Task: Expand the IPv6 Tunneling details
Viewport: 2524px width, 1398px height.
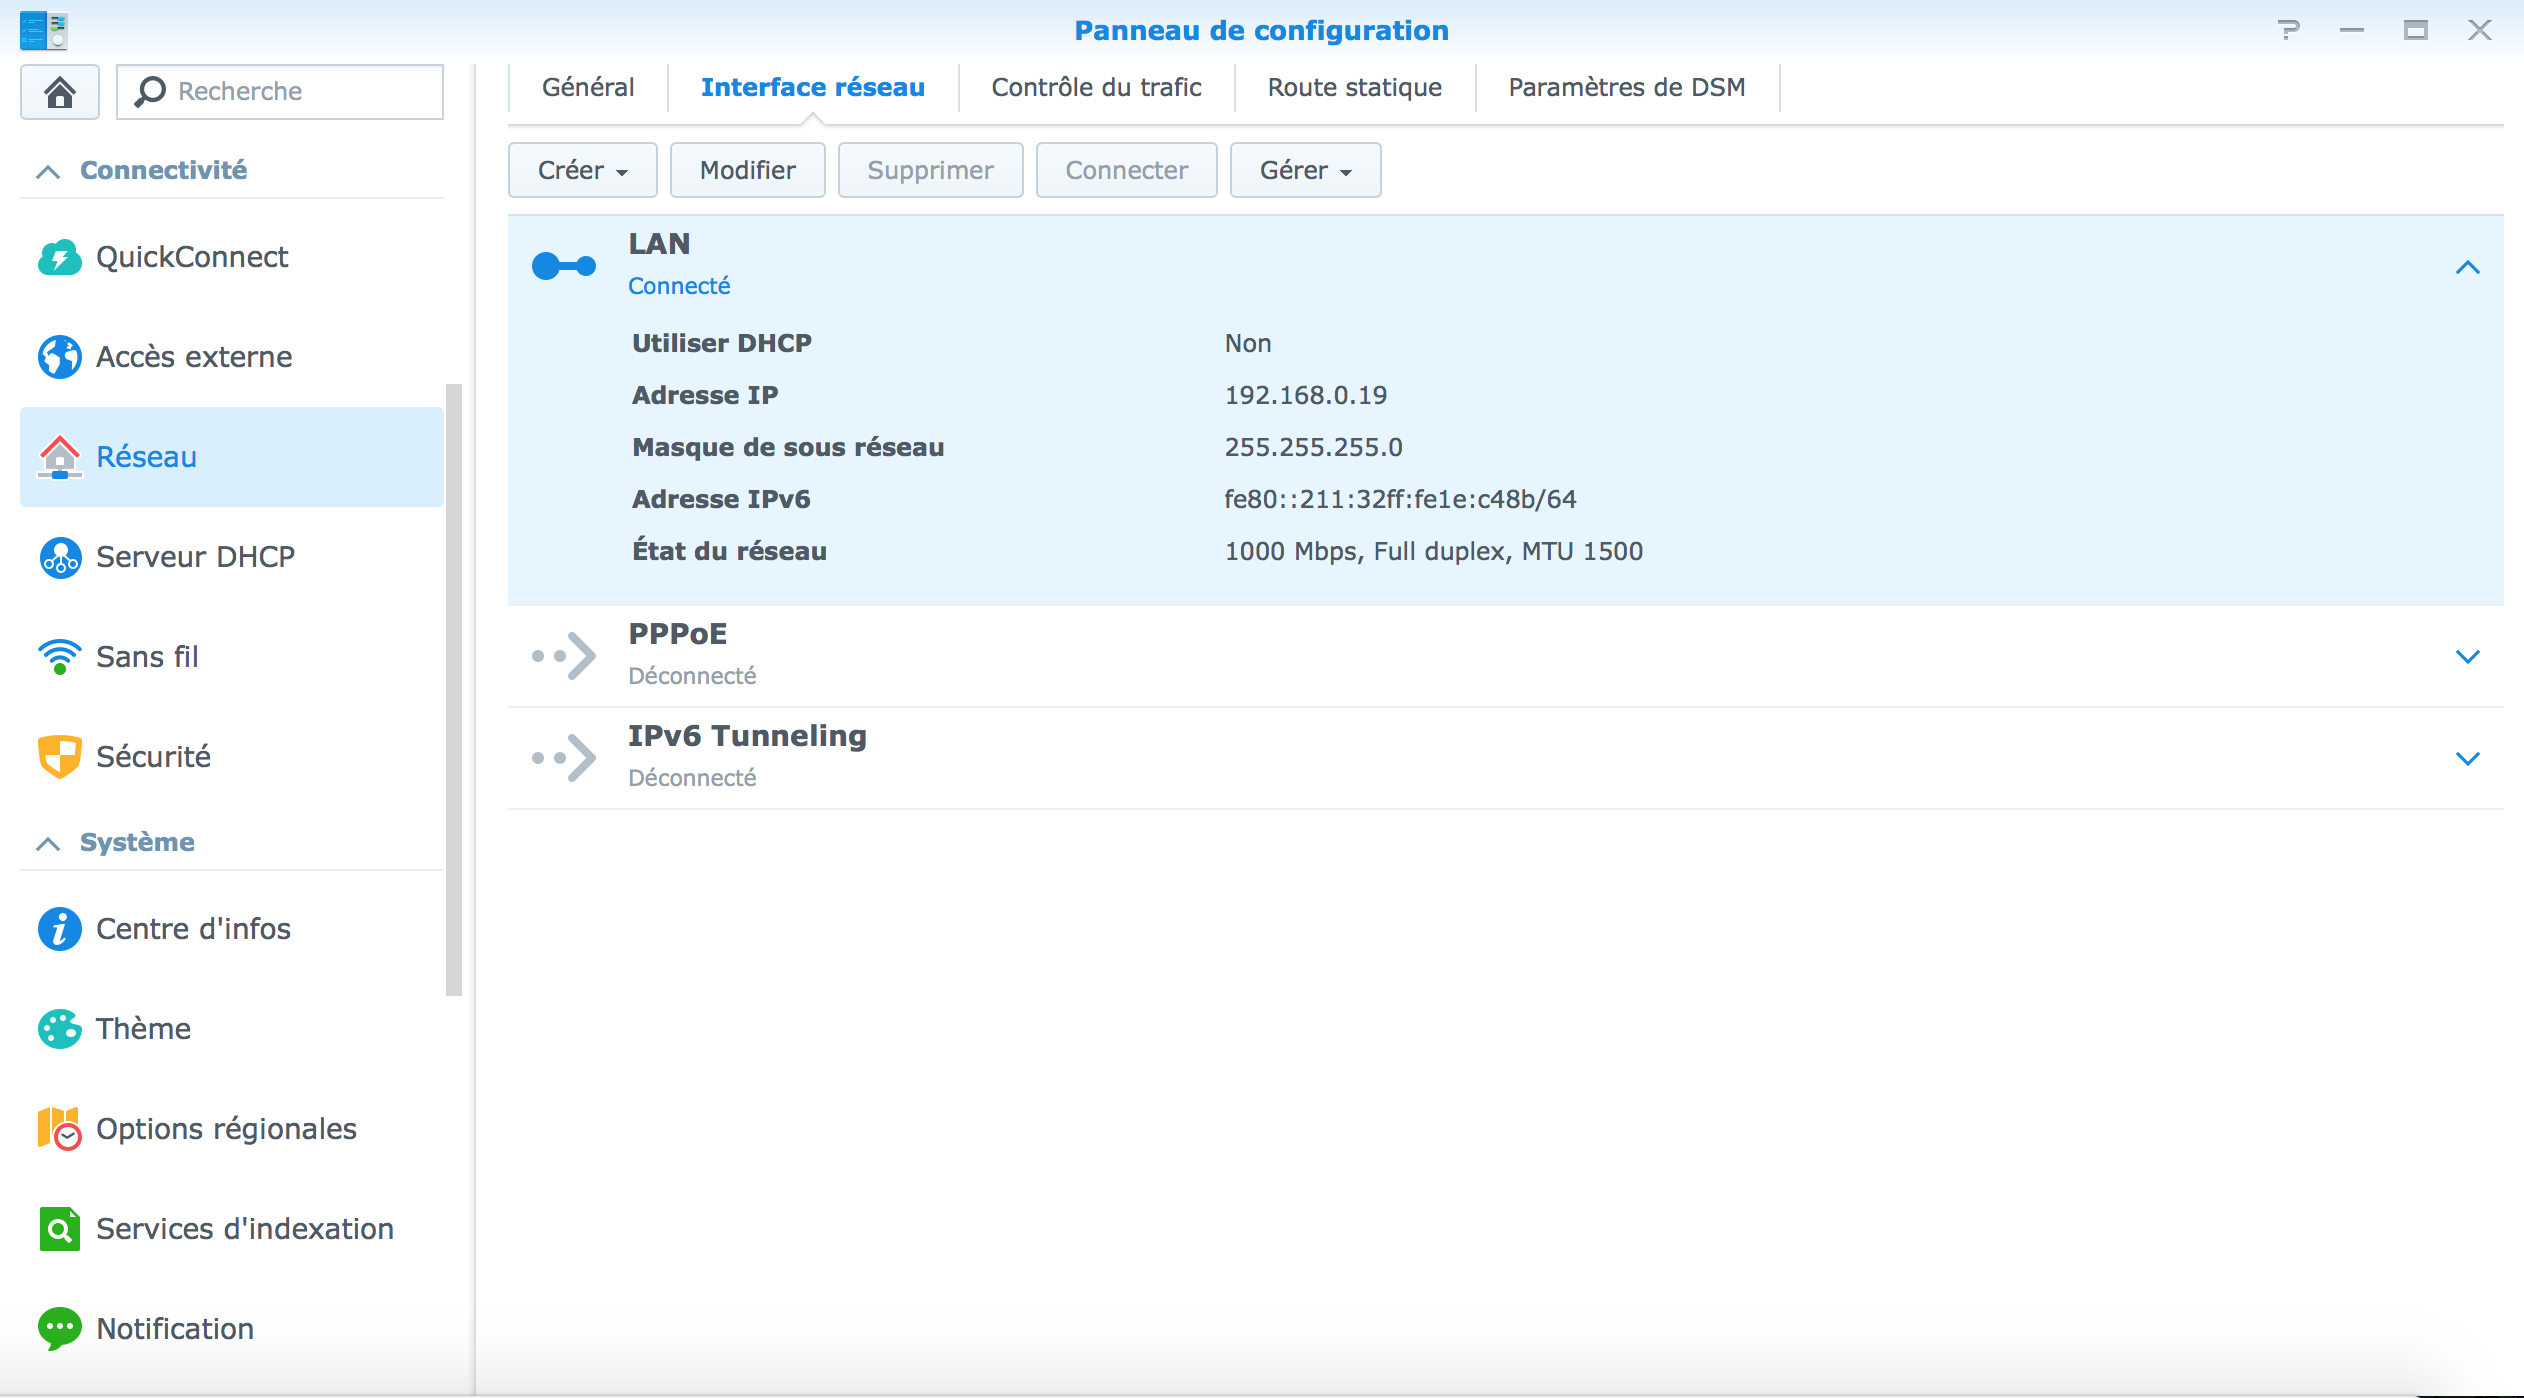Action: [2467, 759]
